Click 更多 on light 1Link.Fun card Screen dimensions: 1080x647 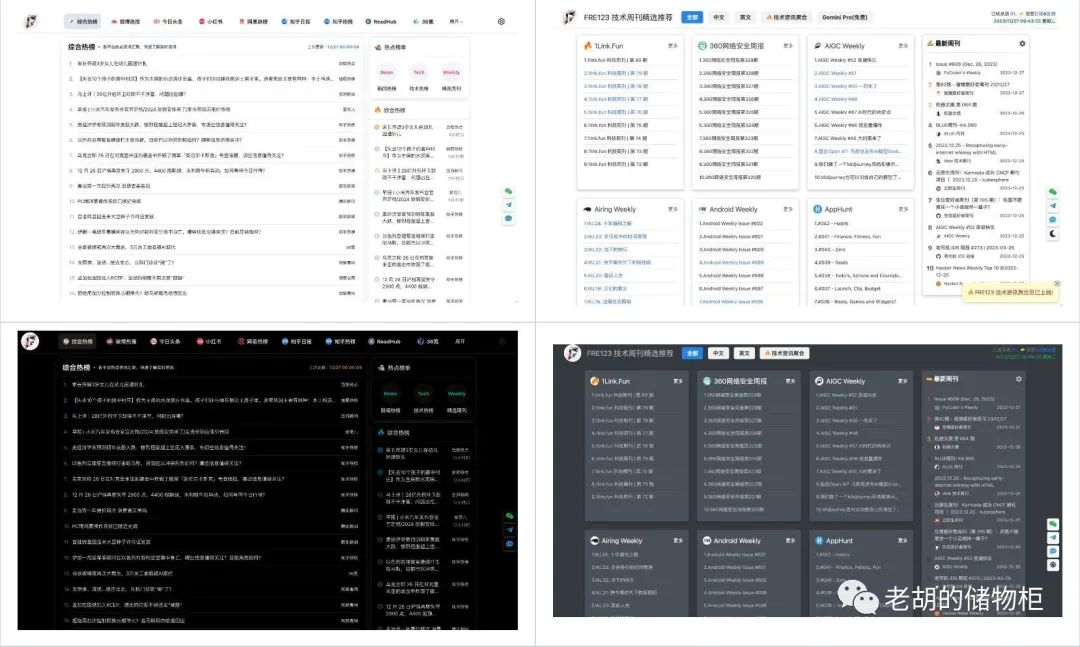coord(673,45)
